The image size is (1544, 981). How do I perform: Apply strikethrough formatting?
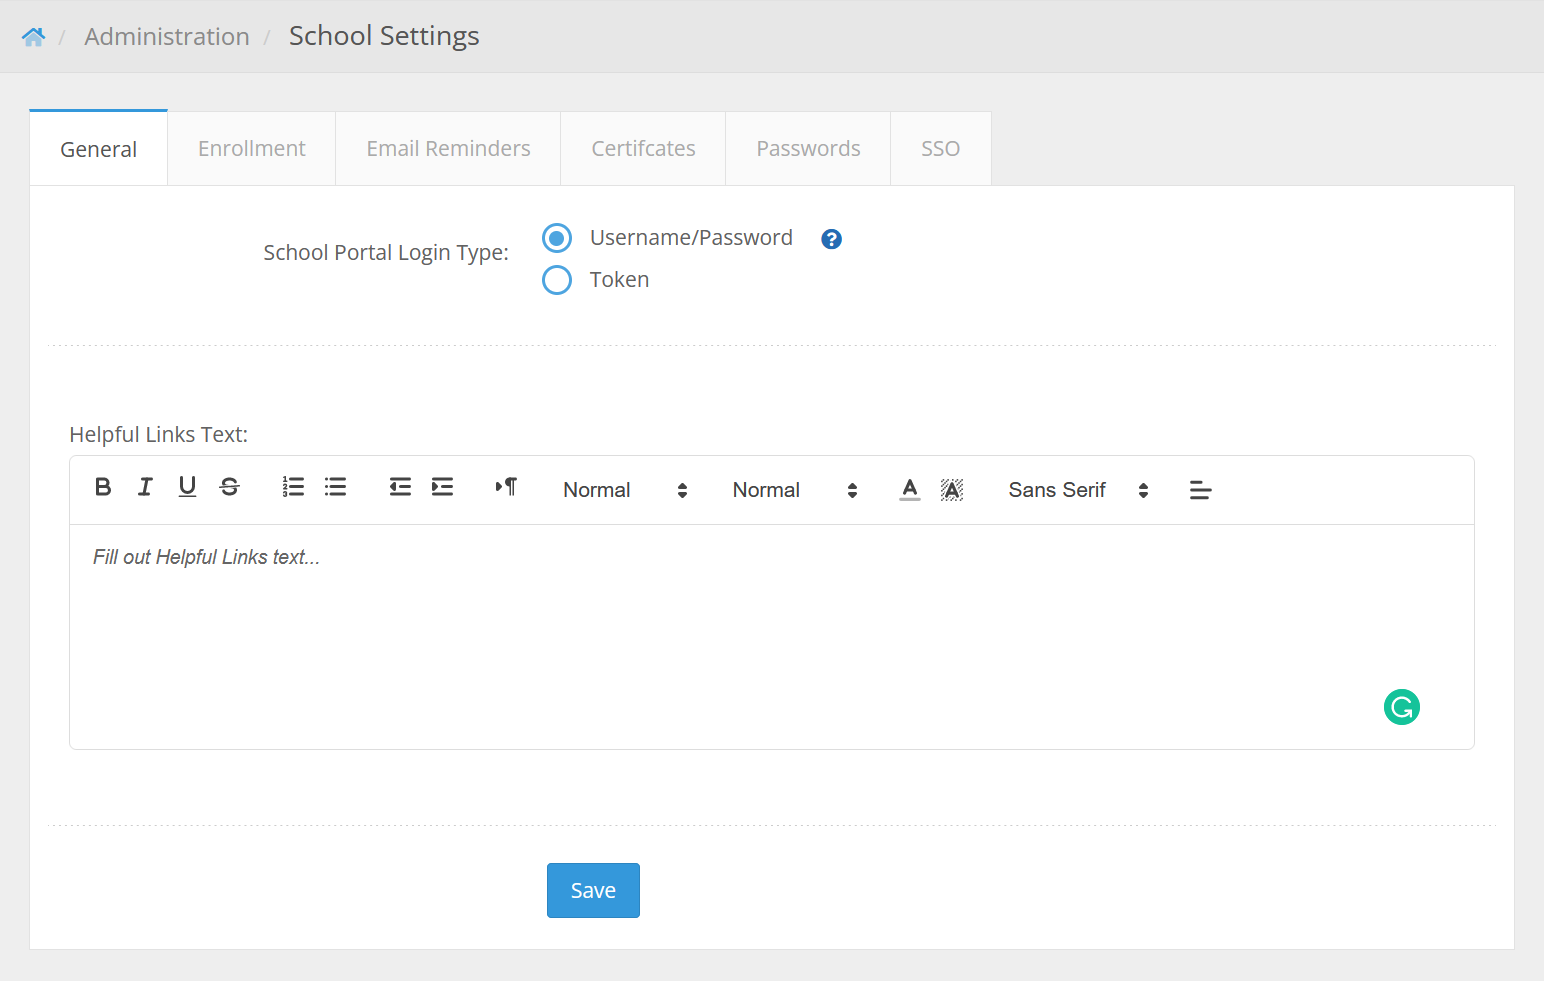point(230,487)
